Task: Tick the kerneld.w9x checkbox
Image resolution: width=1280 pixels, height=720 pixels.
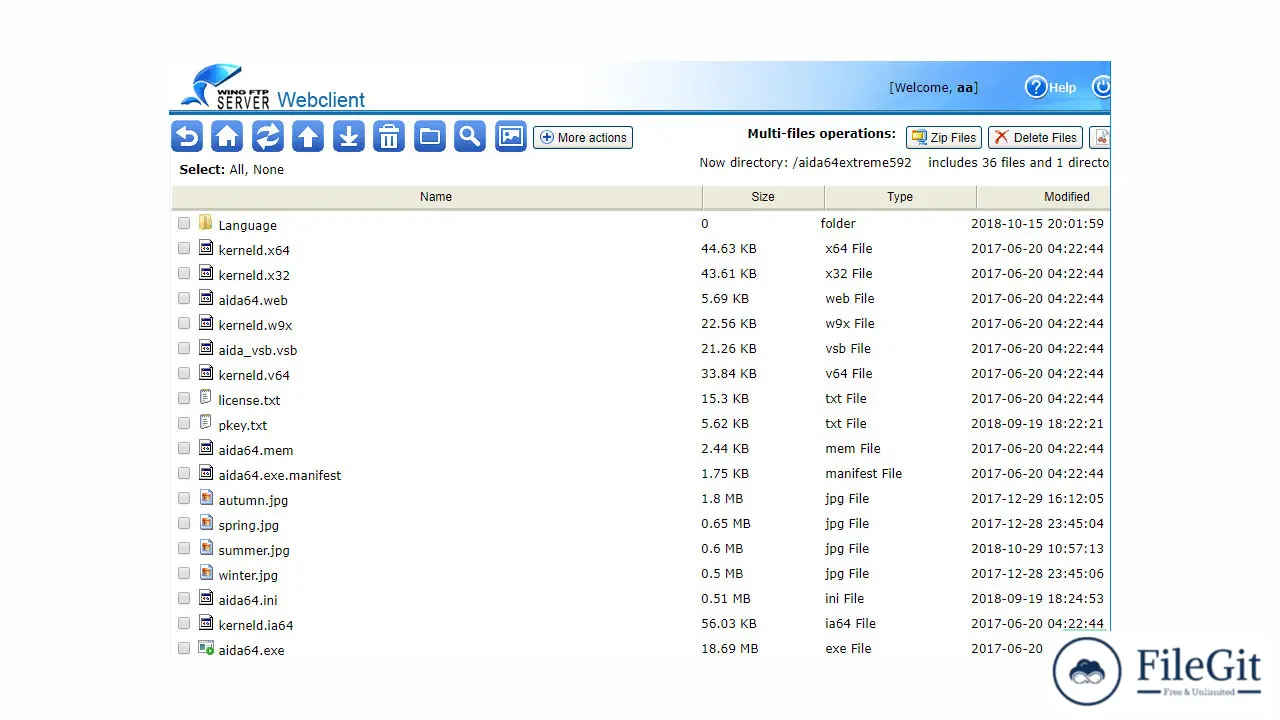Action: tap(184, 323)
